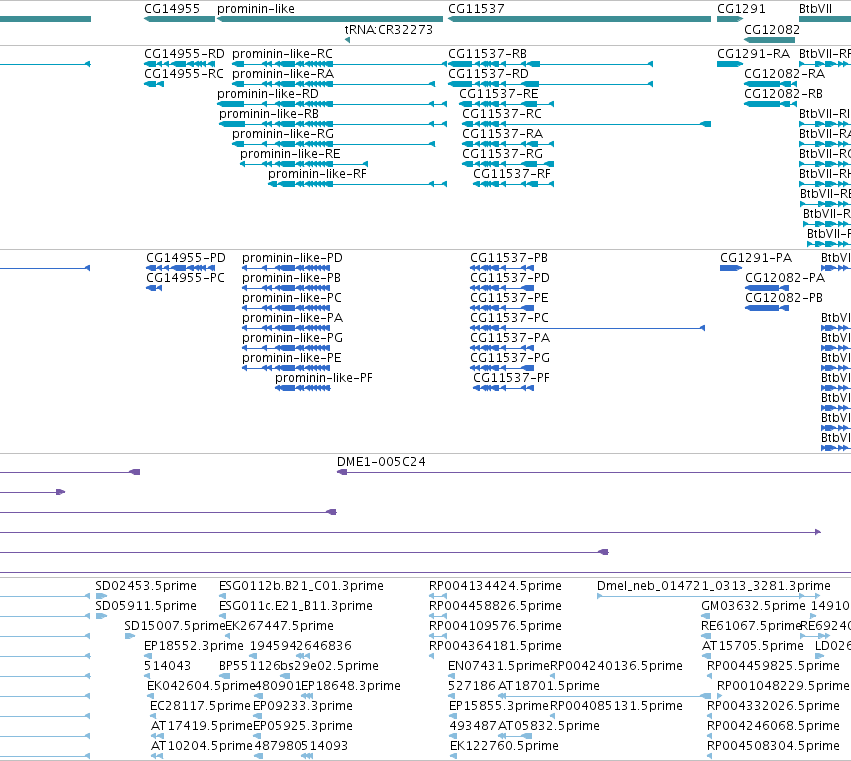Select transcript CG1291-RA
The width and height of the screenshot is (851, 761).
[730, 64]
